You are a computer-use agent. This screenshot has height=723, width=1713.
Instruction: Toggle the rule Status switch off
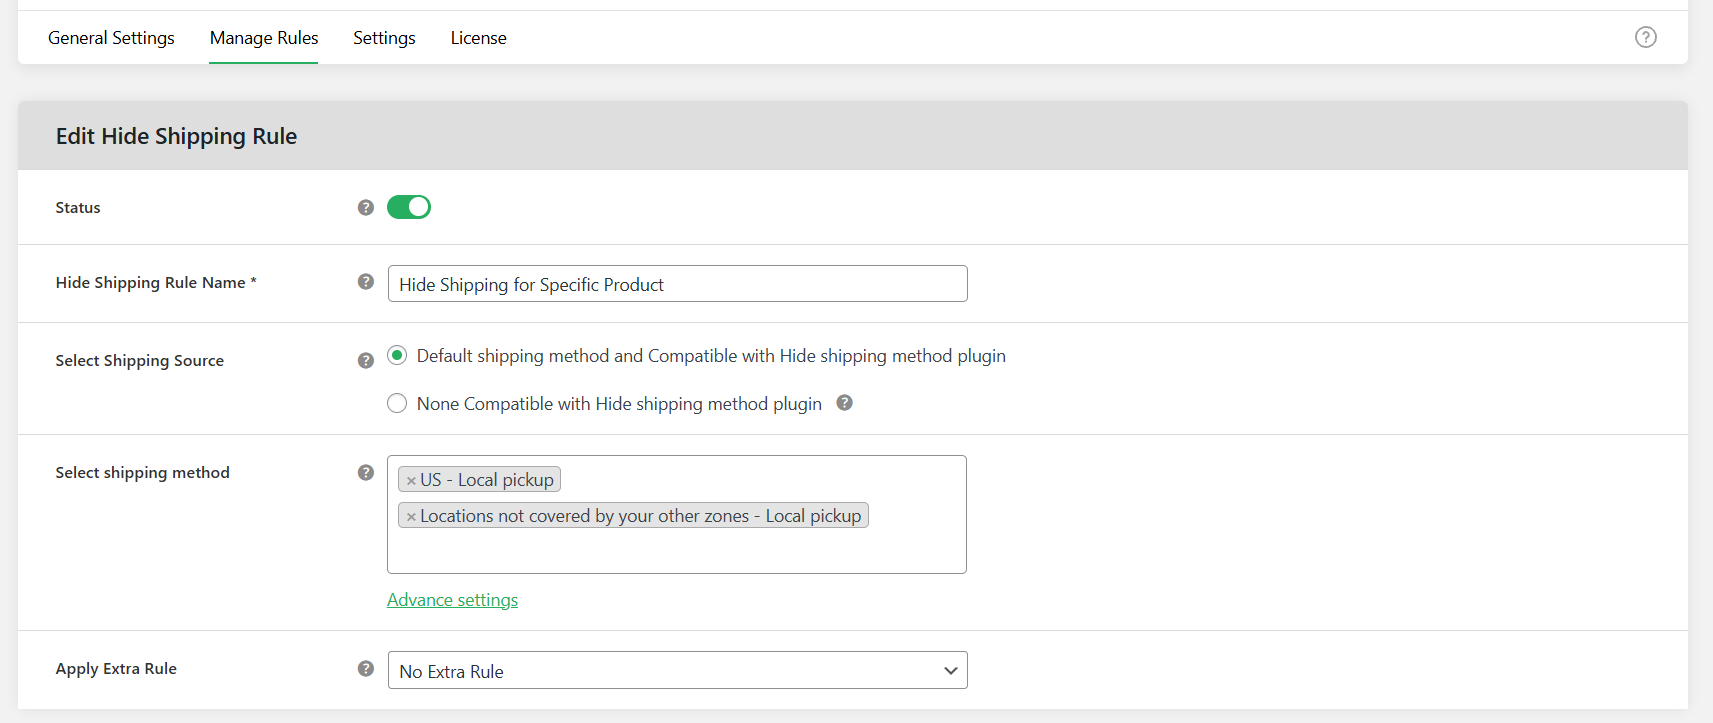tap(409, 207)
